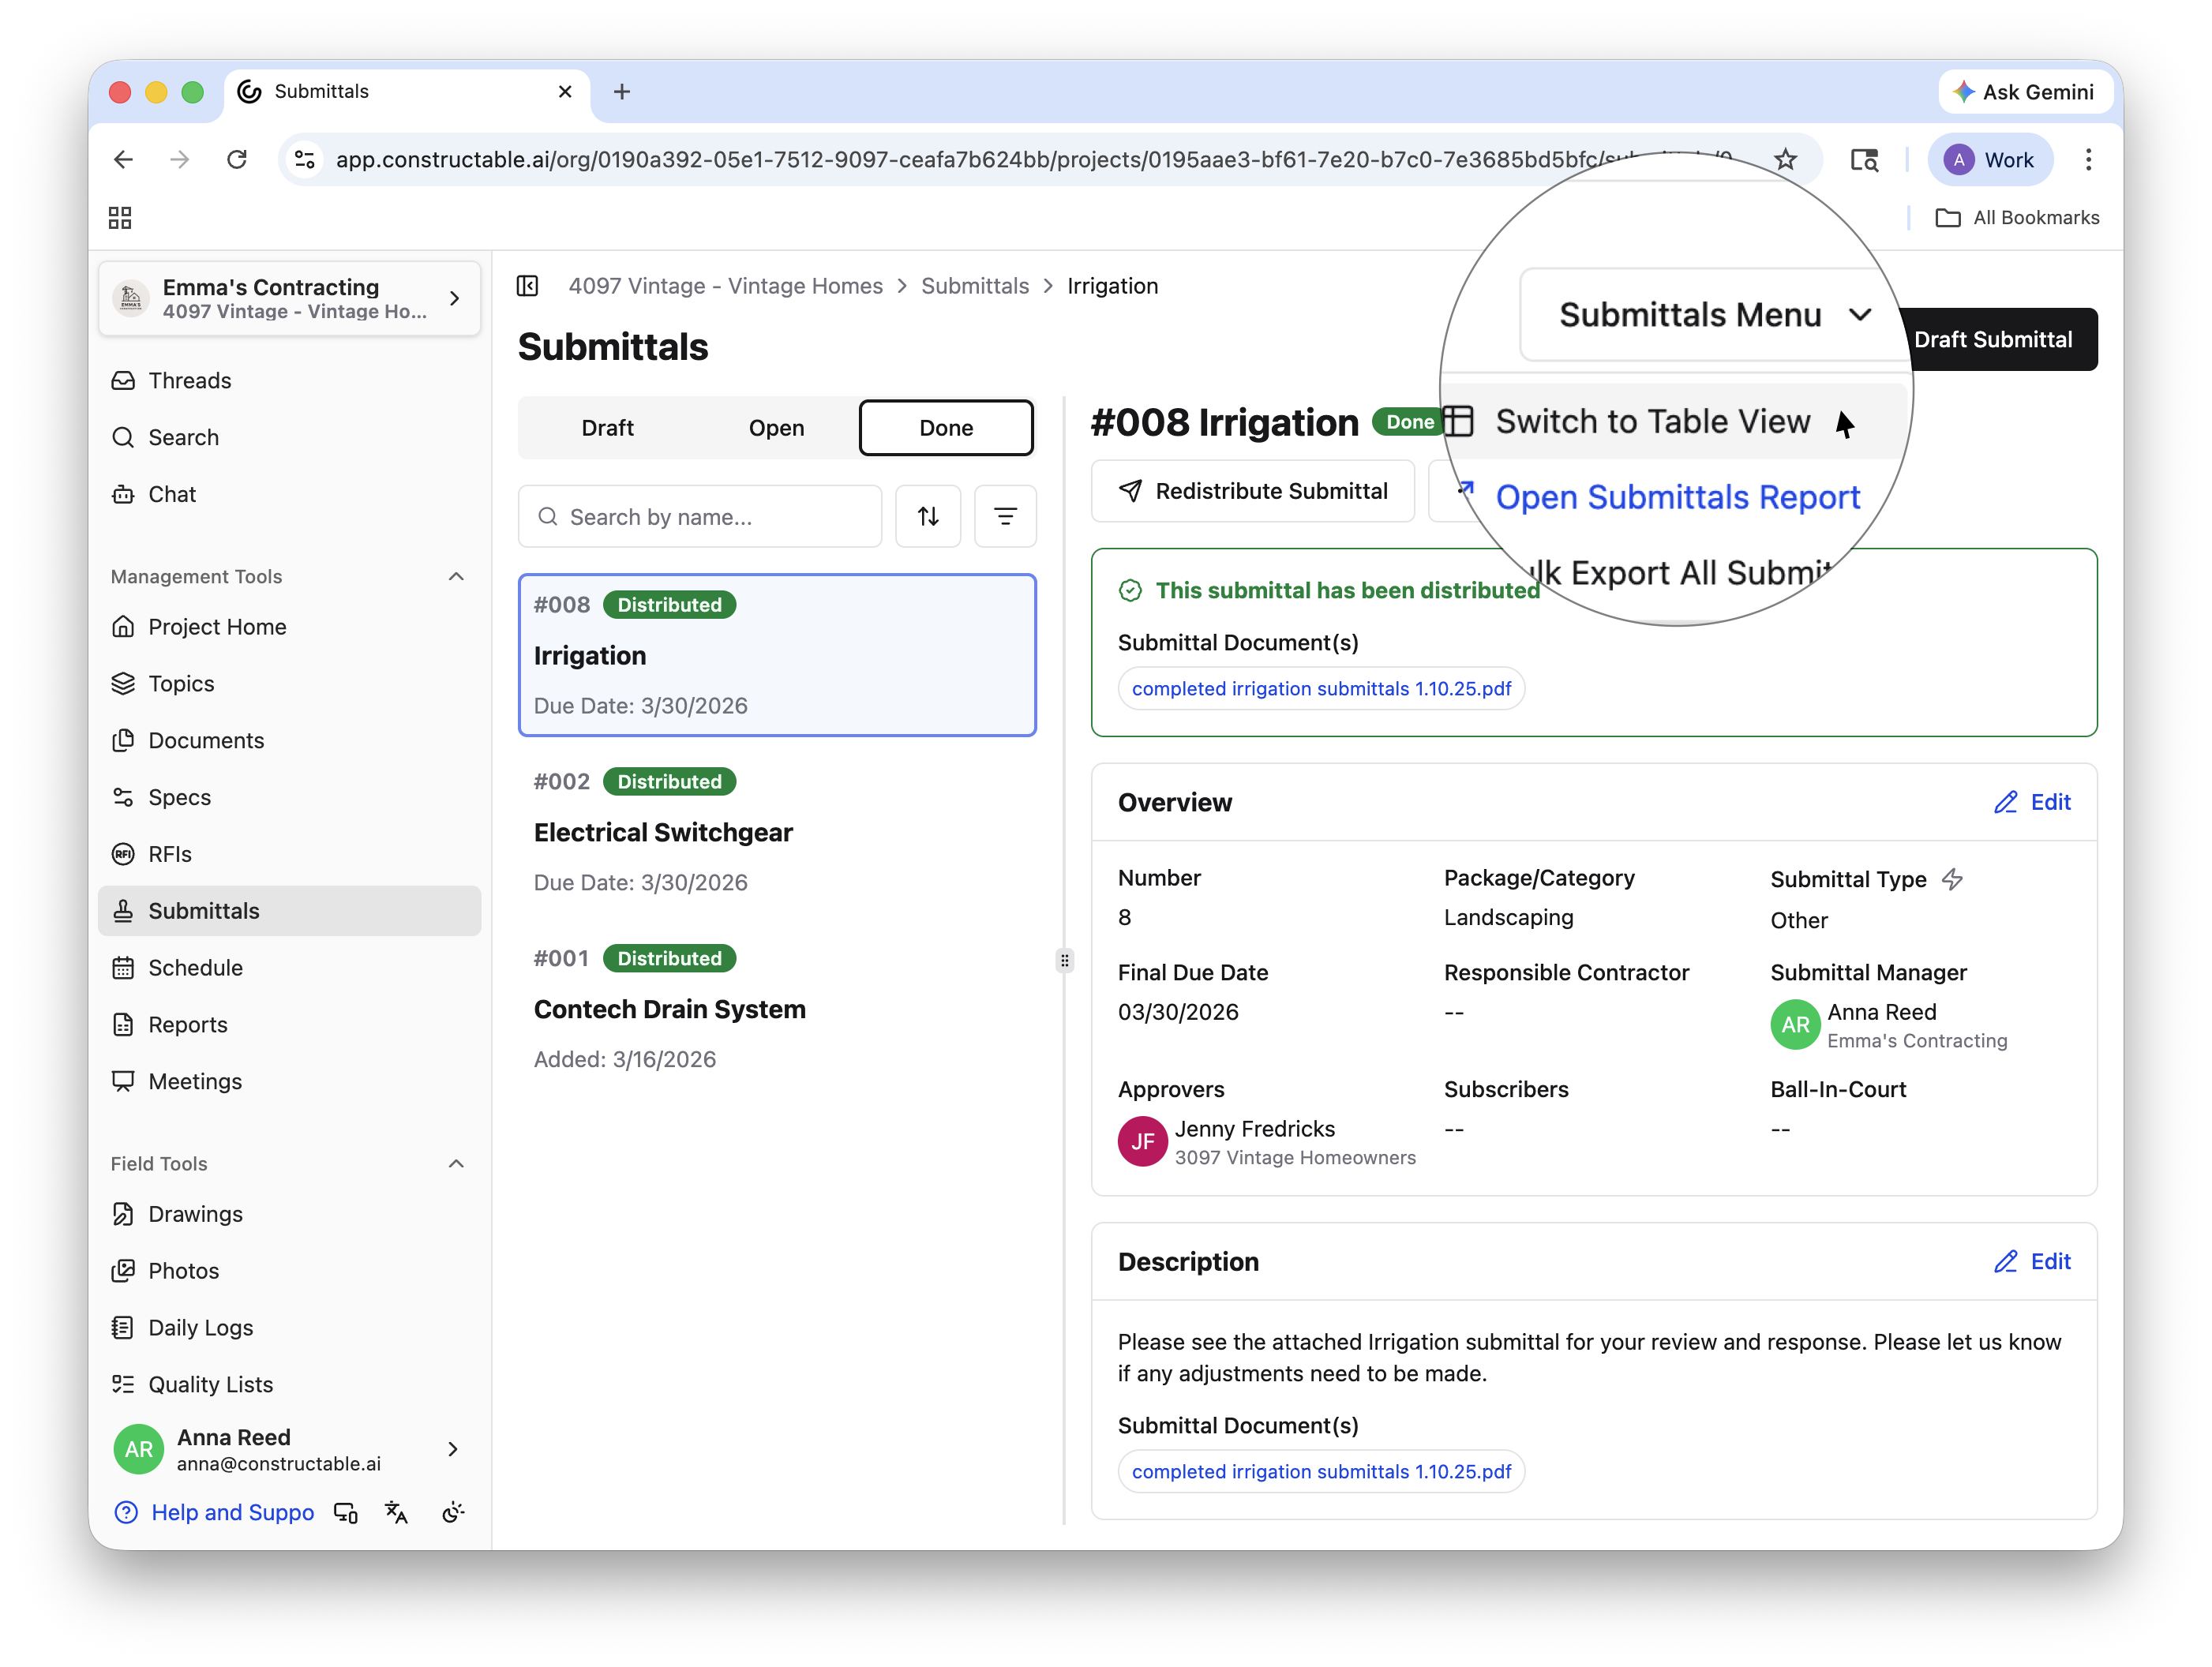Click Redistribute Submittal button
The image size is (2212, 1667).
pos(1253,491)
